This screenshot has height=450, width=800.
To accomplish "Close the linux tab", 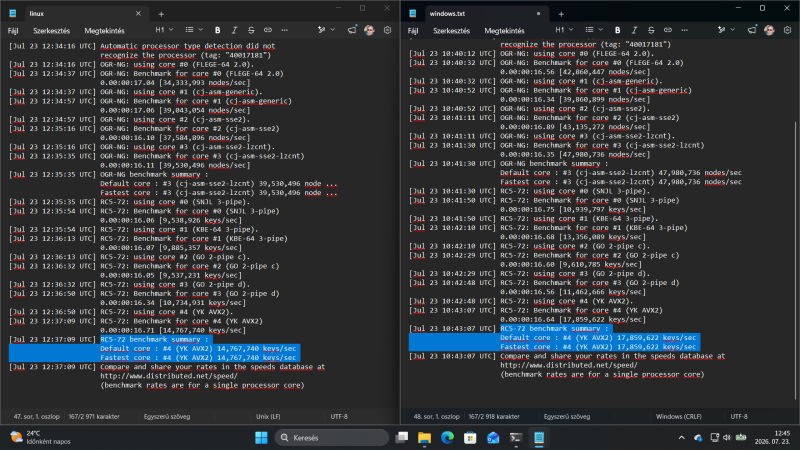I will tap(138, 14).
